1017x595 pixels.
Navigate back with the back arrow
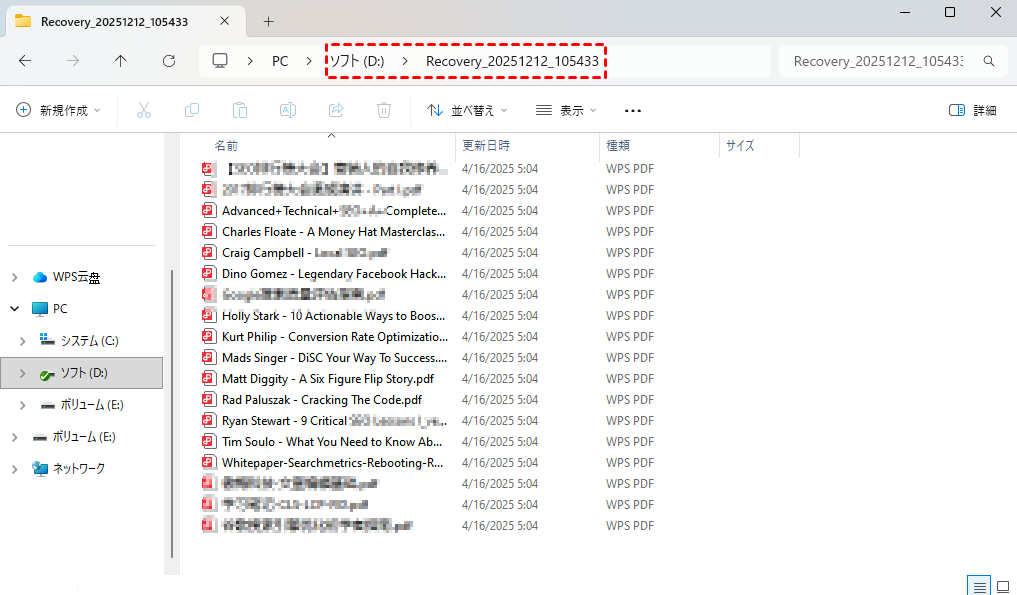pyautogui.click(x=25, y=61)
